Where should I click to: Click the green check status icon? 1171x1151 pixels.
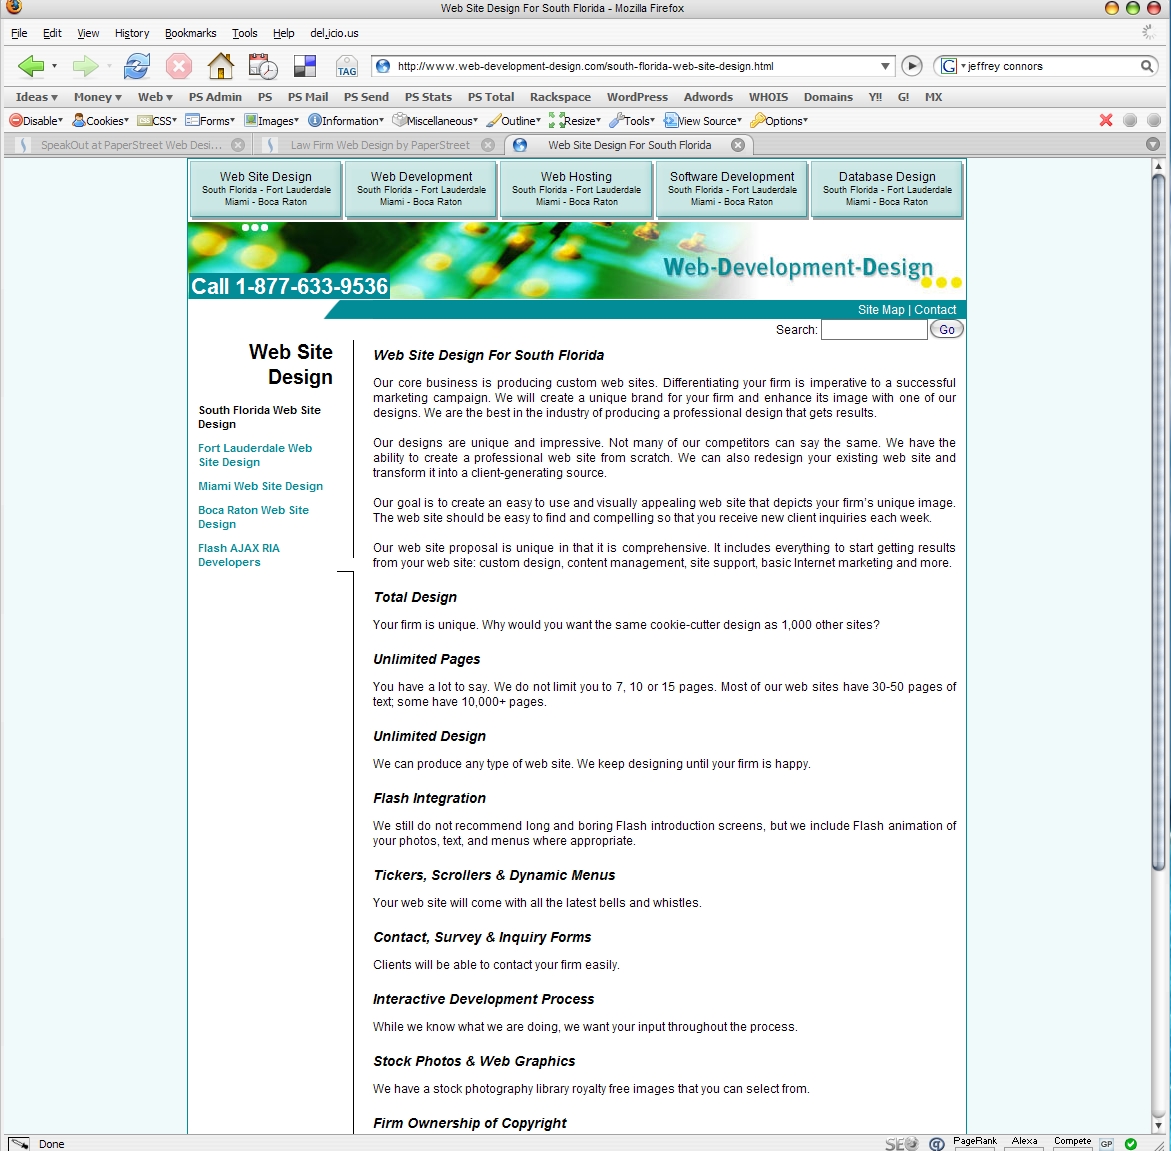pyautogui.click(x=1131, y=1144)
